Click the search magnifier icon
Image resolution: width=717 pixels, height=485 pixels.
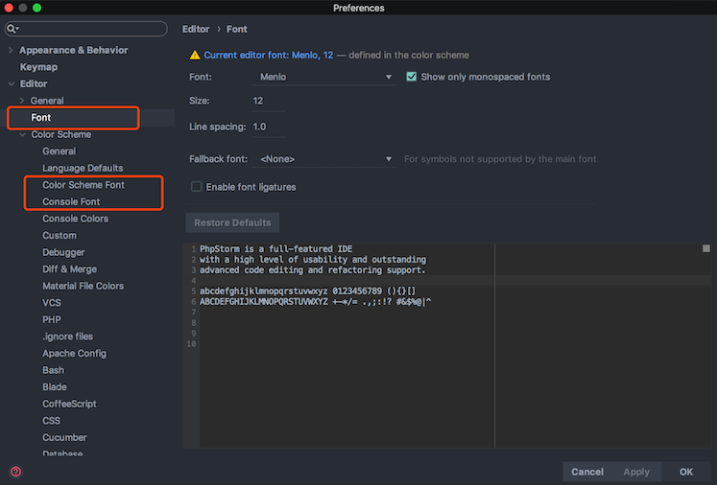pyautogui.click(x=11, y=29)
